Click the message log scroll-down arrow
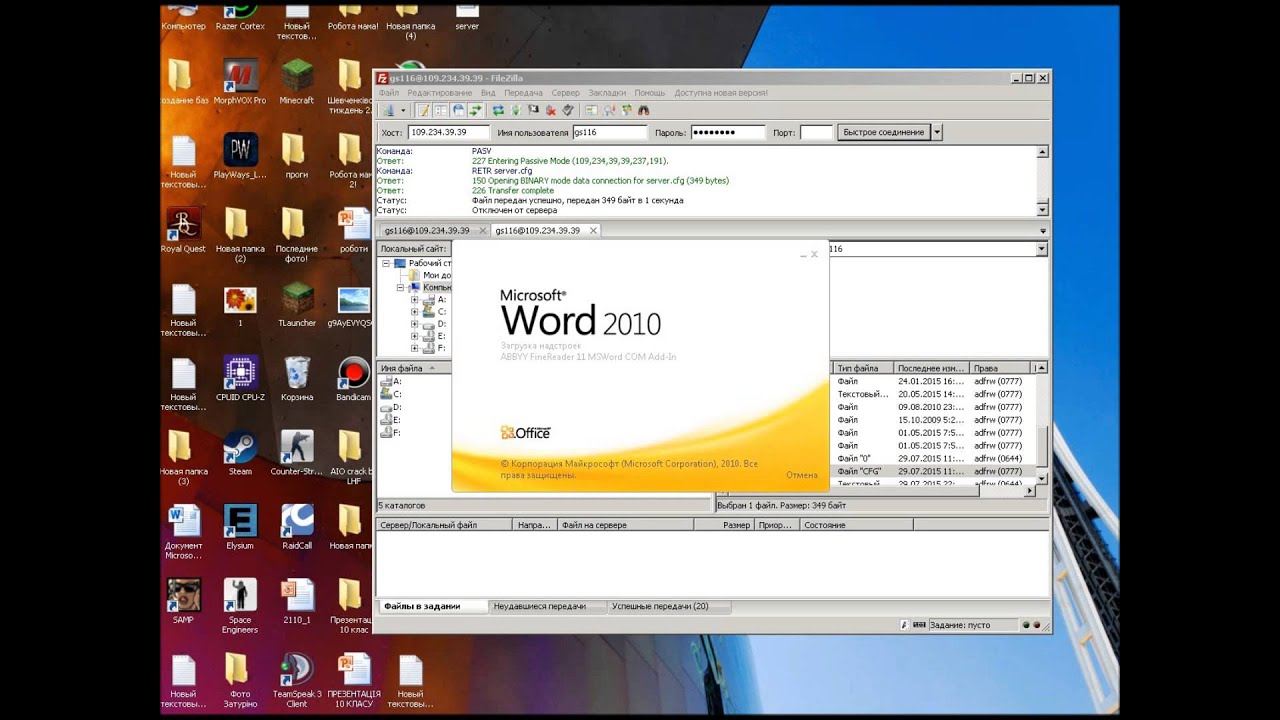 [x=1042, y=209]
